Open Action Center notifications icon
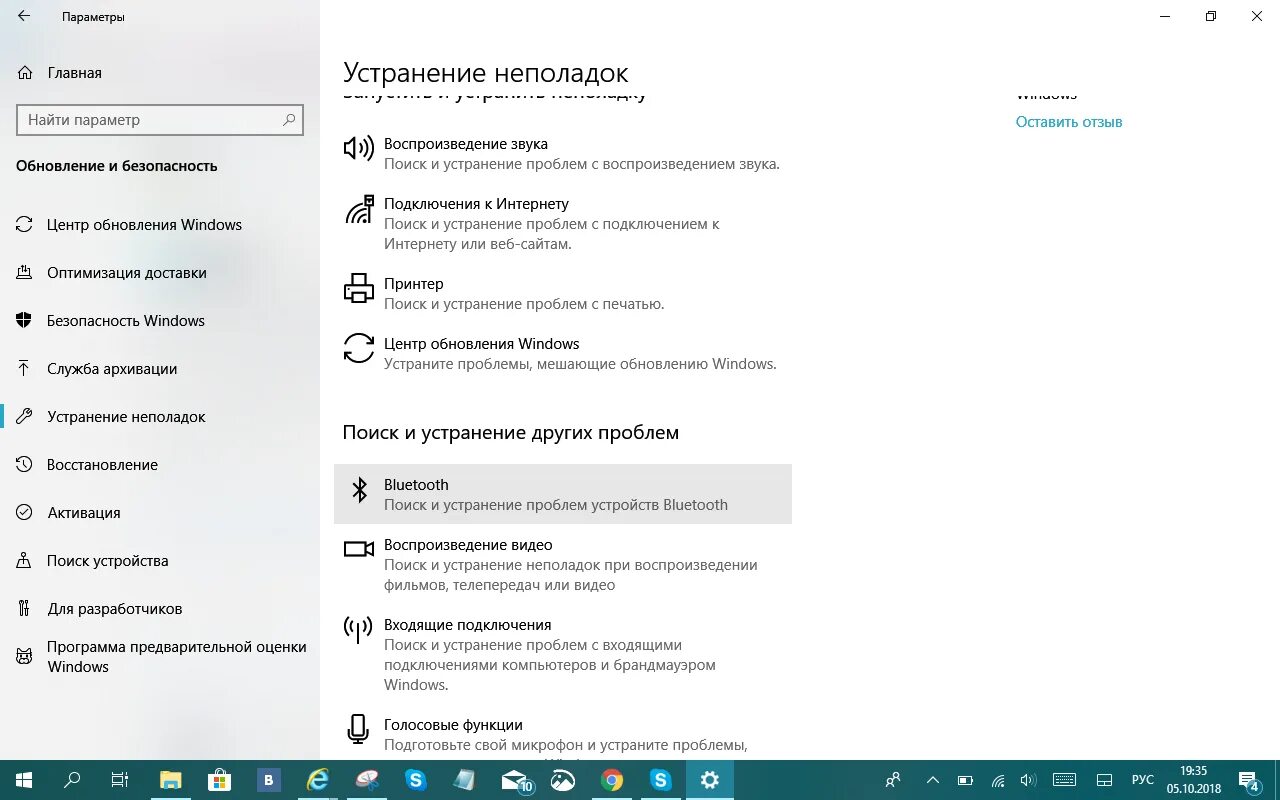 tap(1250, 780)
